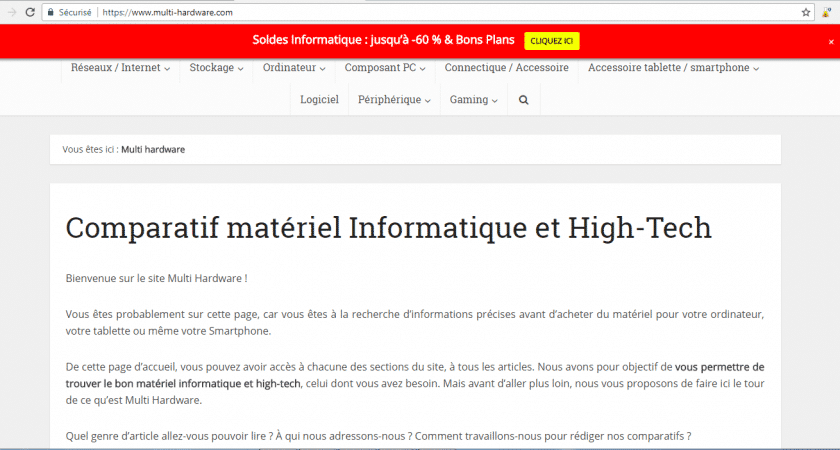Dismiss the red sales banner with X

point(831,42)
